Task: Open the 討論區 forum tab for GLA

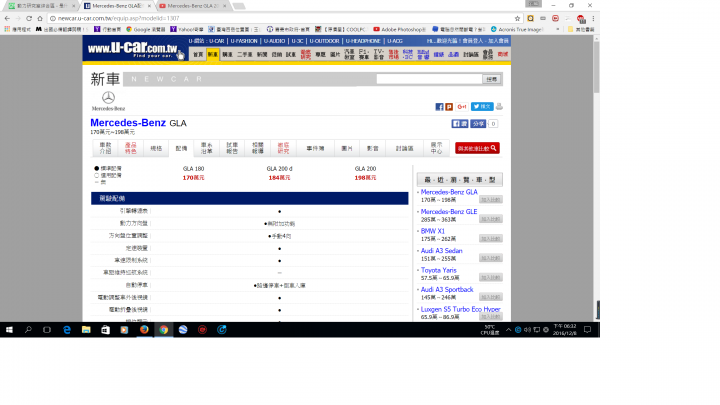Action: click(404, 148)
